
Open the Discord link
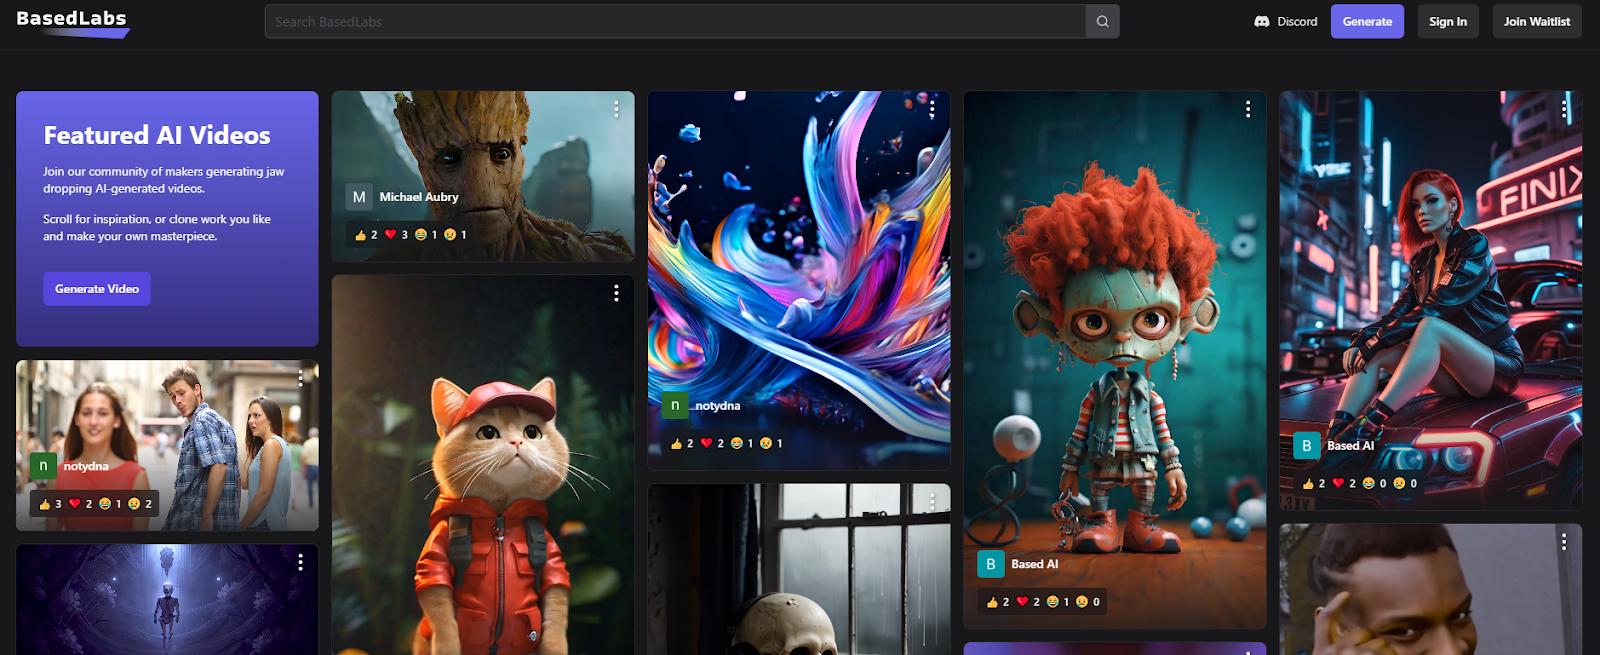(x=1286, y=21)
